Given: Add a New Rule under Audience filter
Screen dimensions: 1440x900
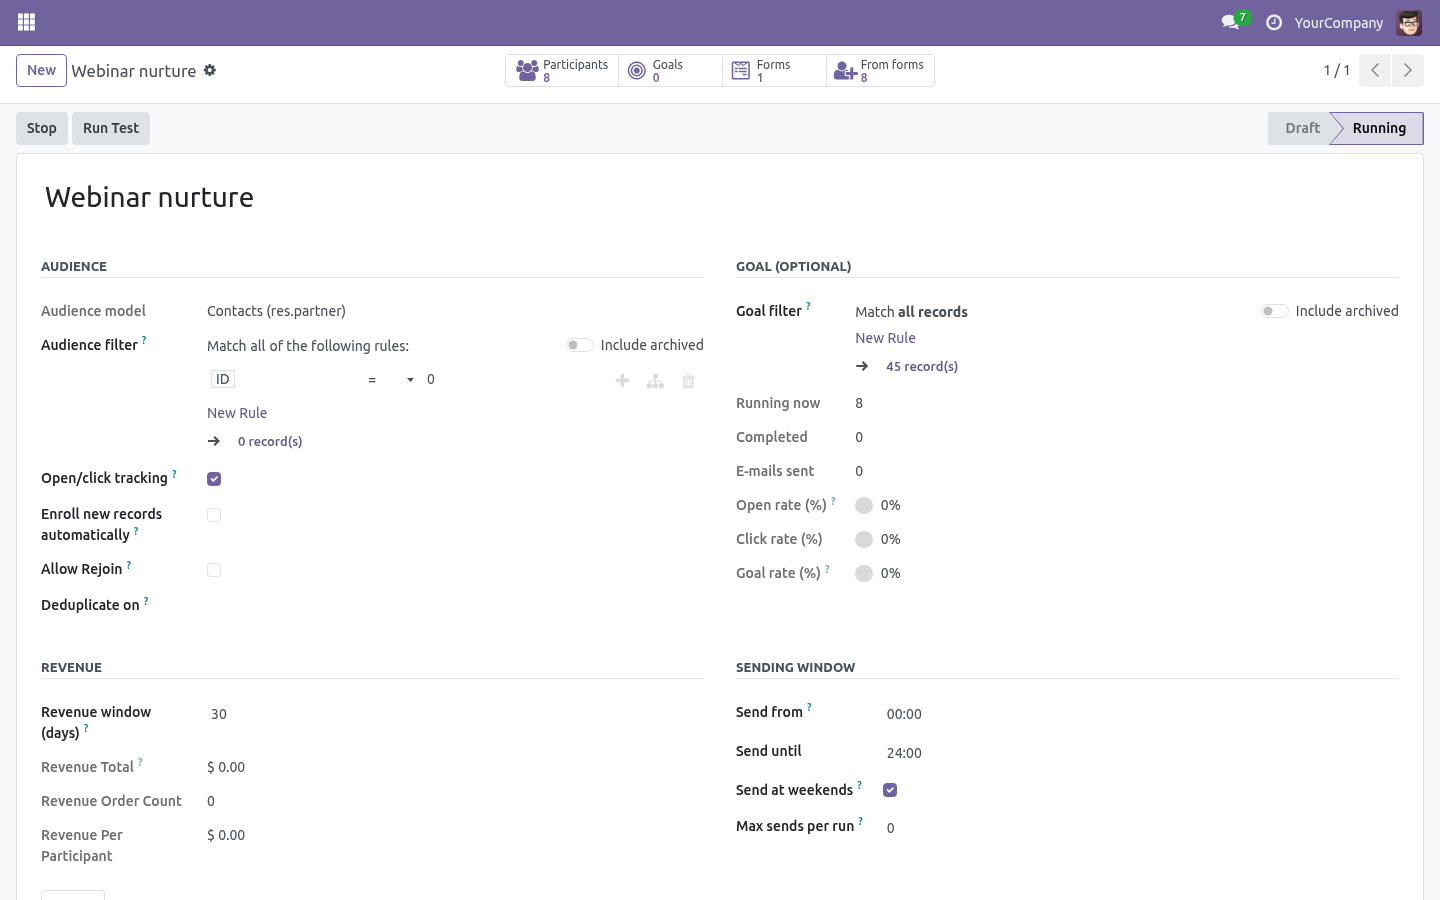Looking at the screenshot, I should 237,413.
